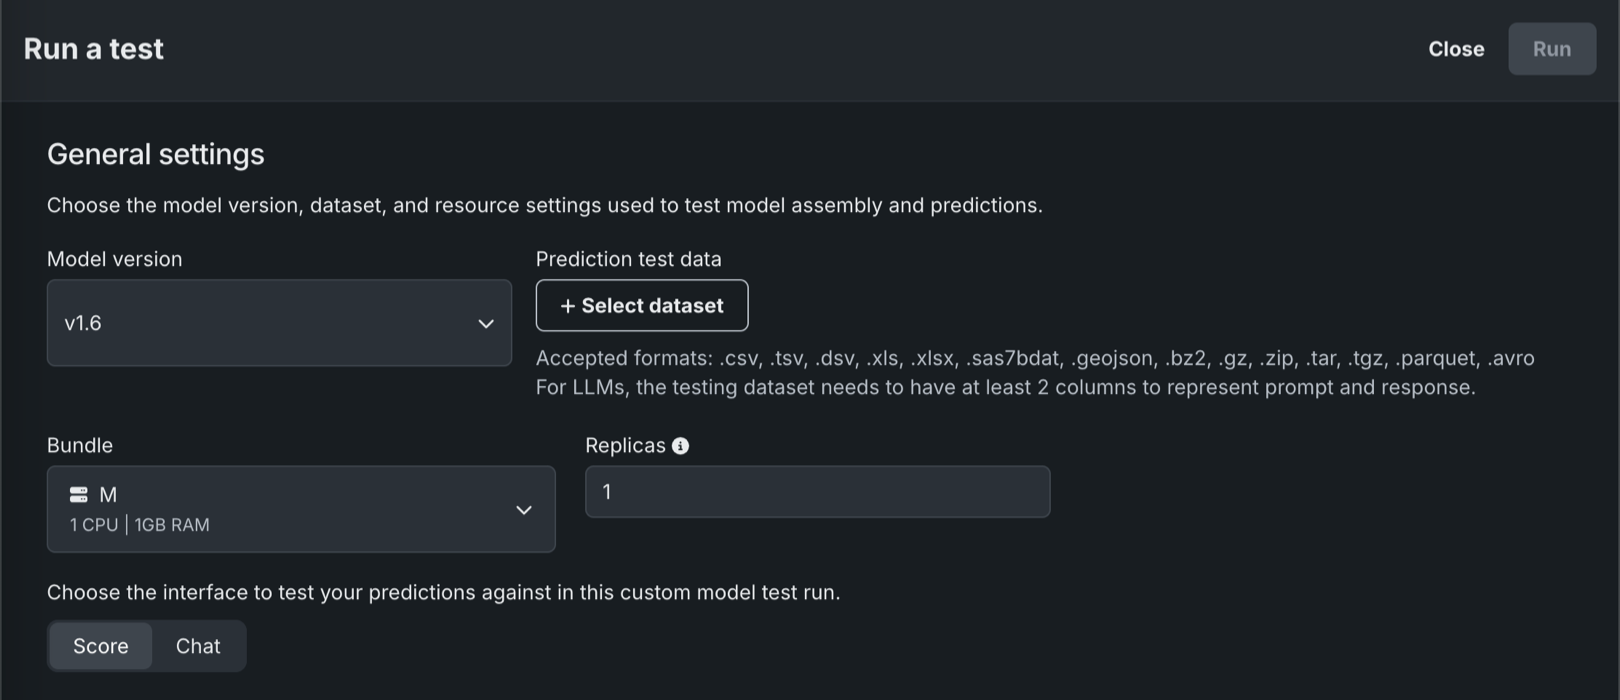Click the Run a test title
The image size is (1620, 700).
(94, 49)
